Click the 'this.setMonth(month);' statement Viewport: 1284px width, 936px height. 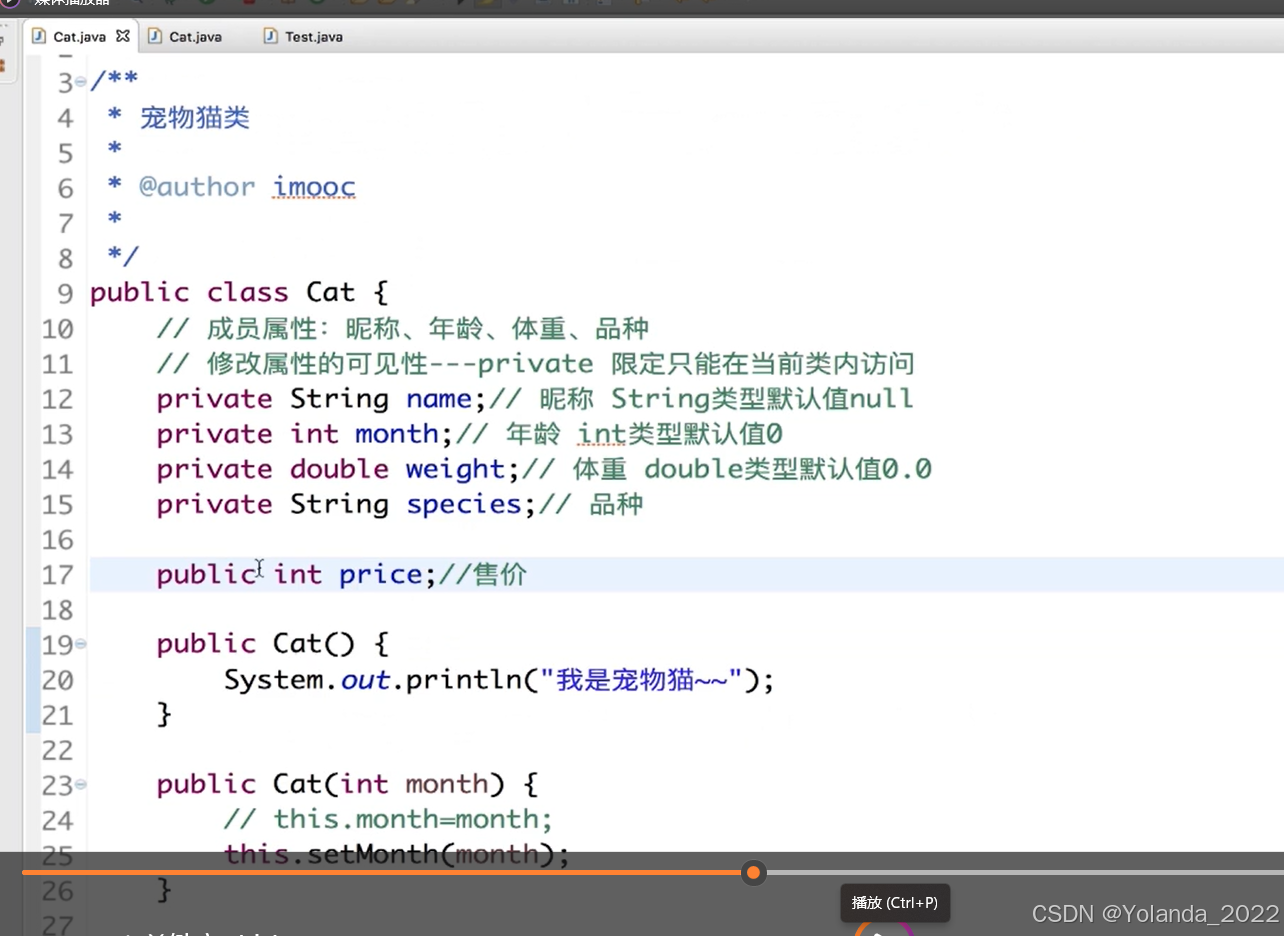tap(396, 854)
